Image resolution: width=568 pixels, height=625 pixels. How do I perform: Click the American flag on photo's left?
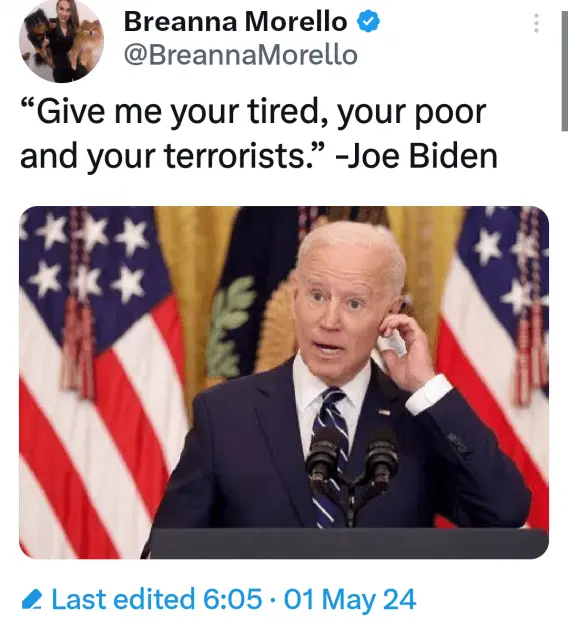pyautogui.click(x=100, y=382)
